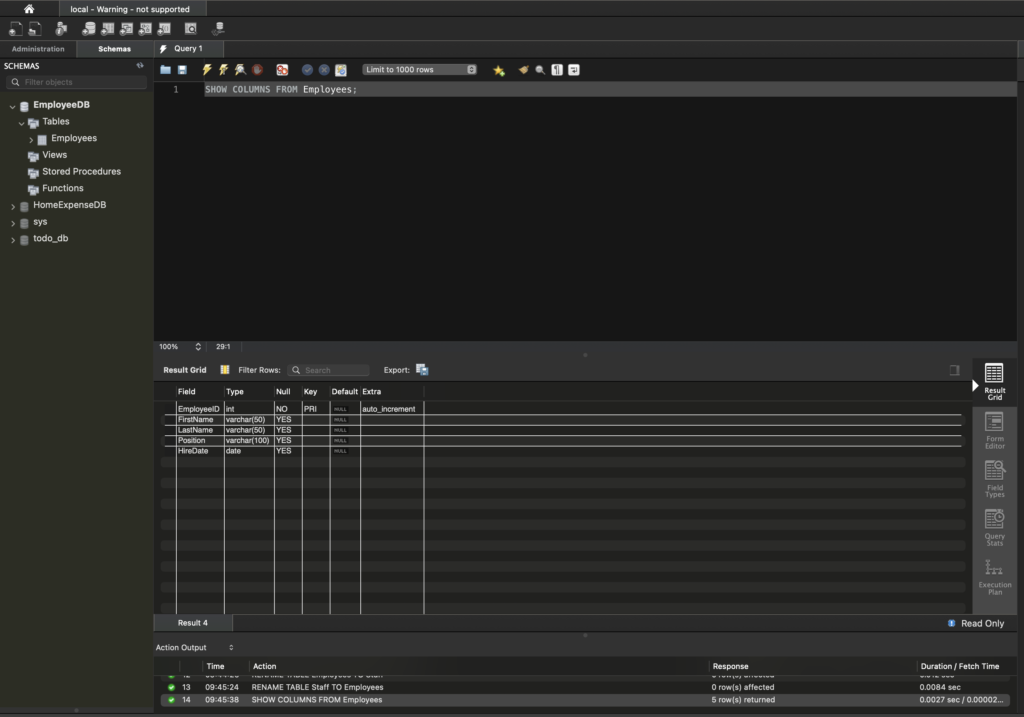Switch to the Administration tab
Viewport: 1024px width, 717px height.
pos(38,49)
